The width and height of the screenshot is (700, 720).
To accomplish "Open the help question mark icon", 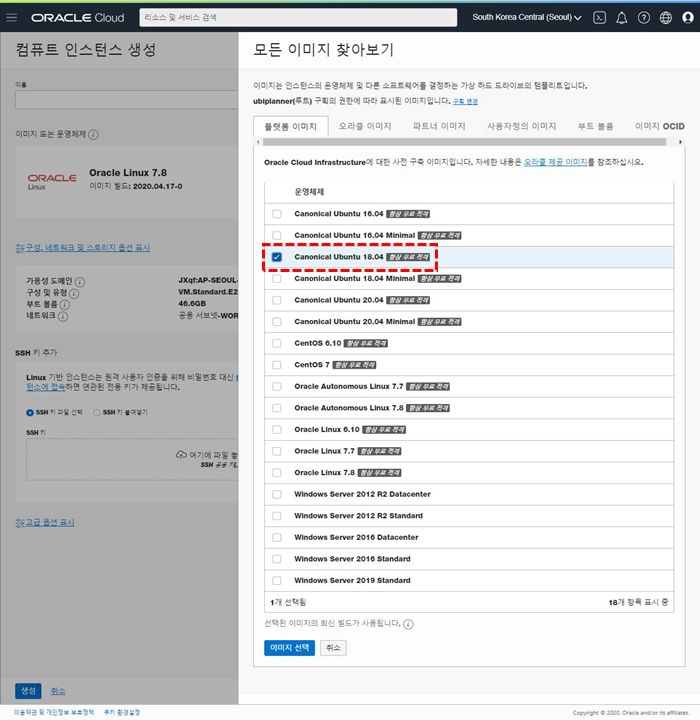I will (x=644, y=17).
